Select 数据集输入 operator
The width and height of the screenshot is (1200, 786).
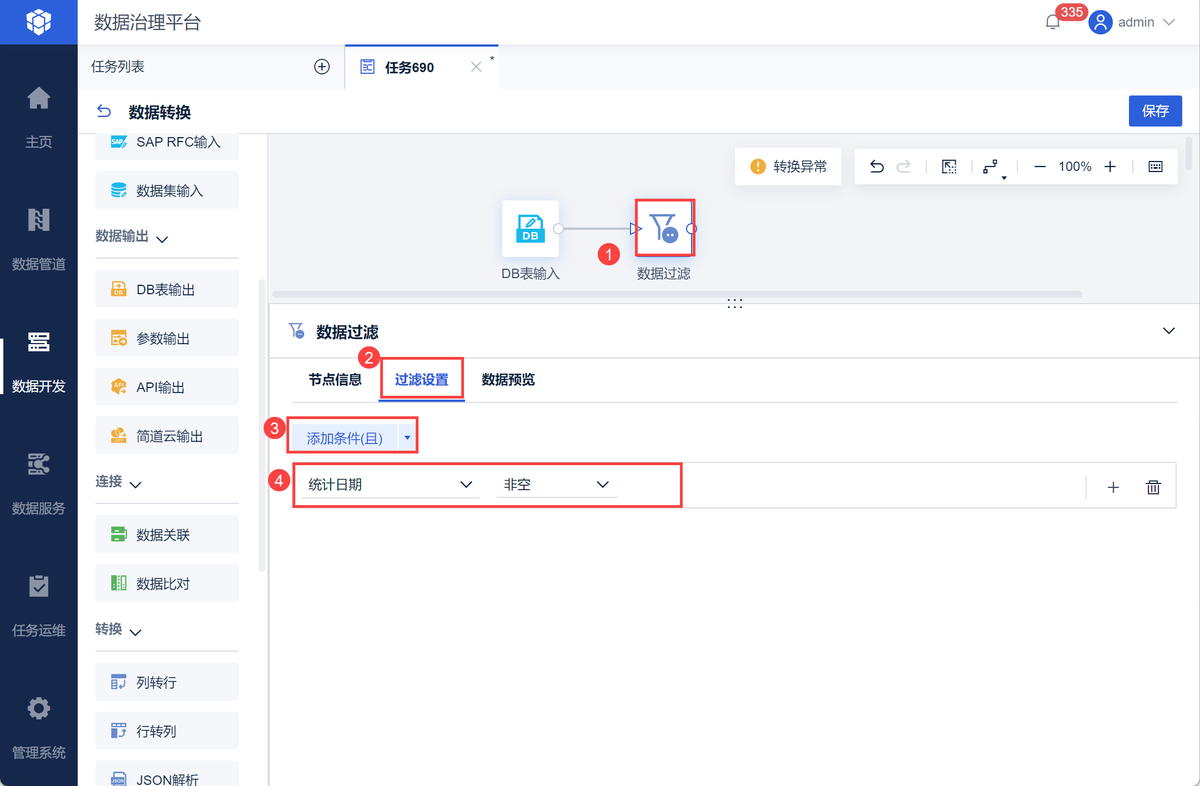click(167, 190)
